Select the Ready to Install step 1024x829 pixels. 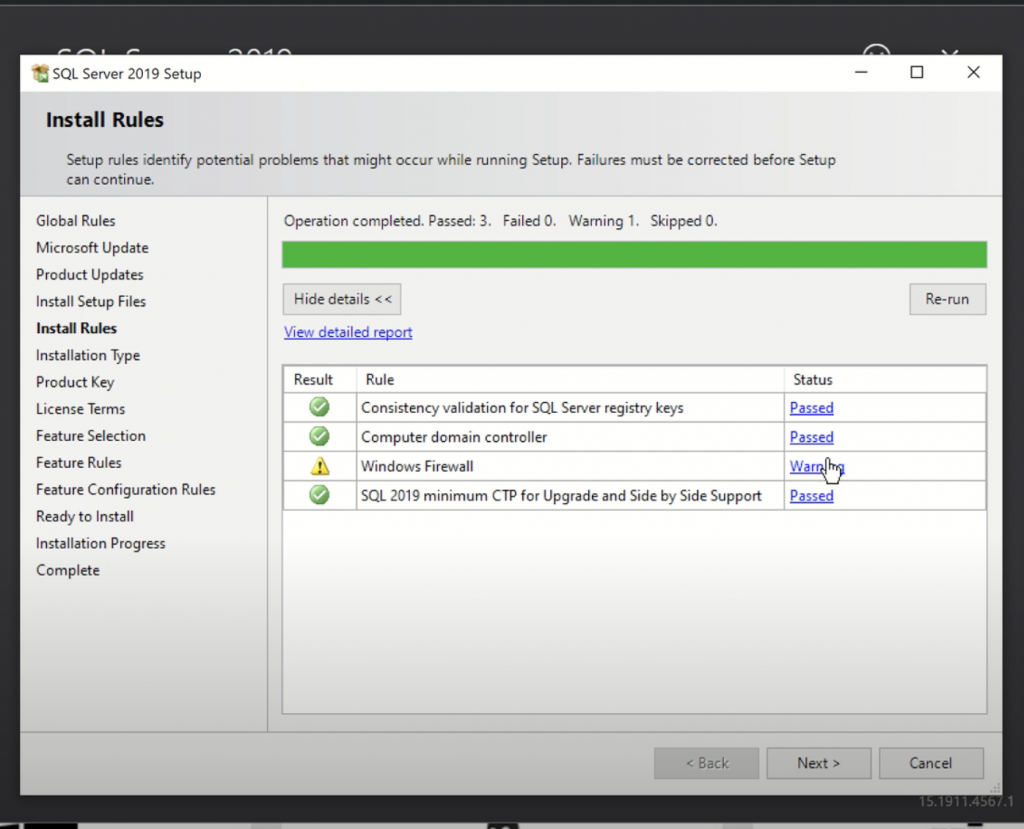[85, 516]
